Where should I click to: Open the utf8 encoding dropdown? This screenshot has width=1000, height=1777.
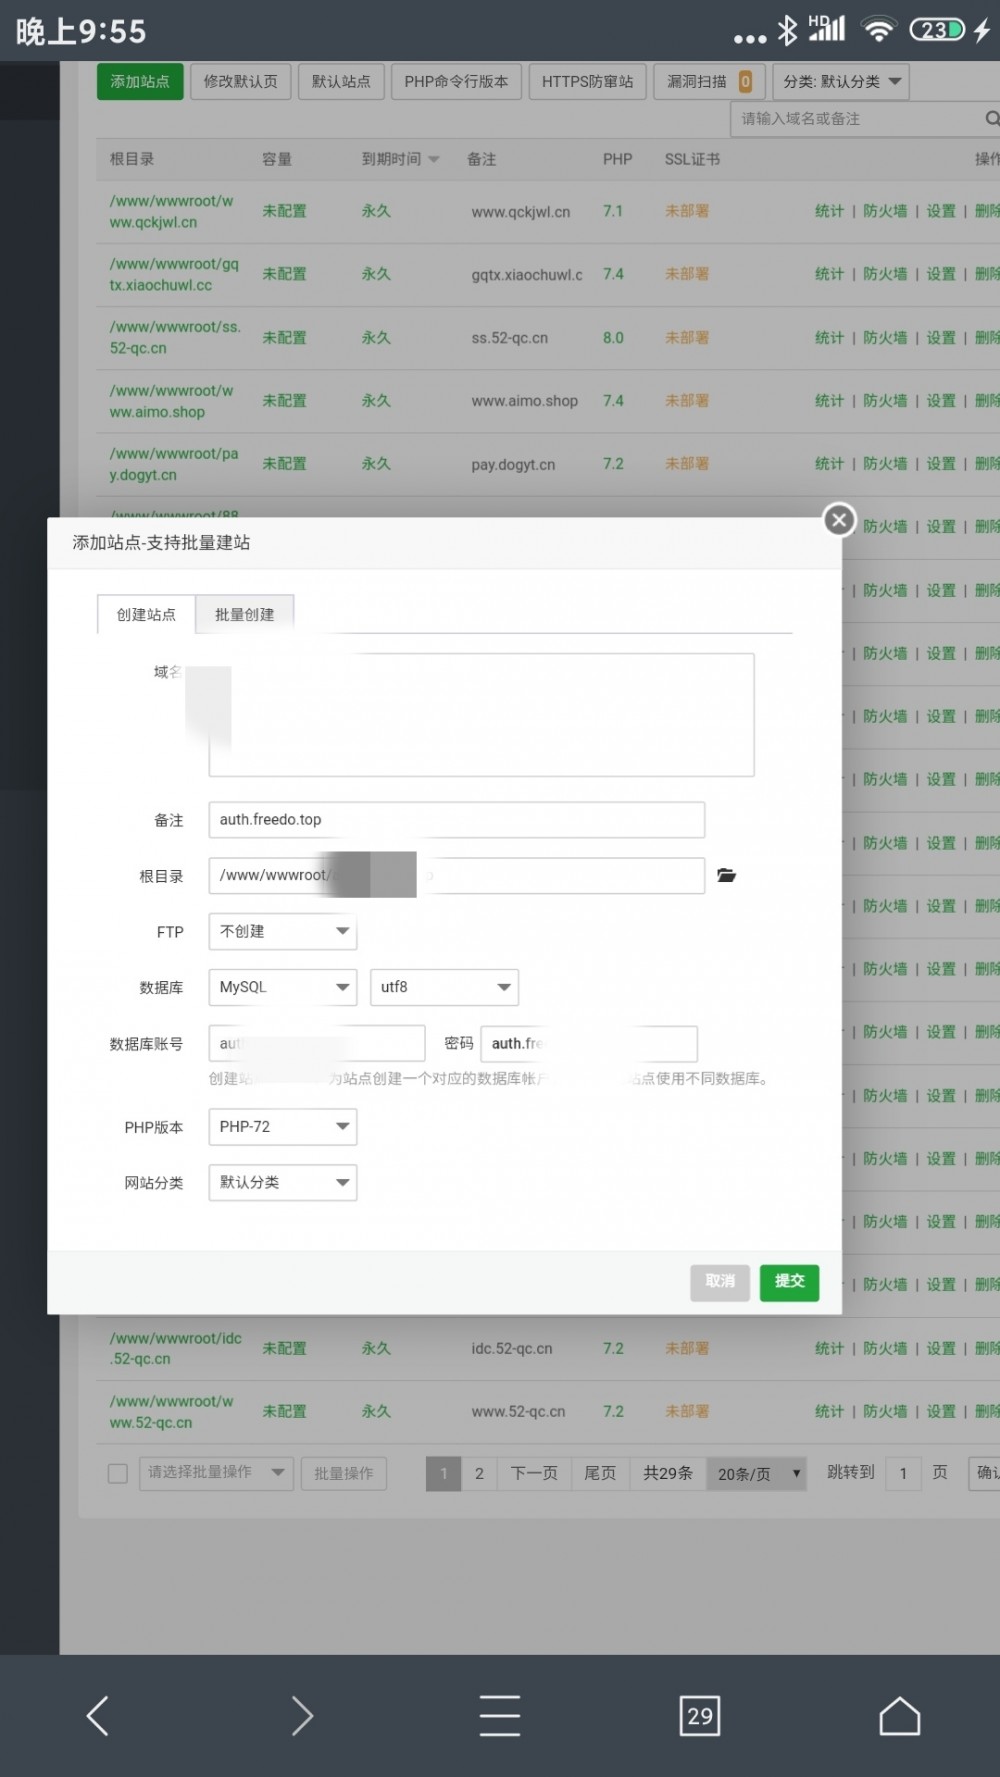click(x=444, y=987)
